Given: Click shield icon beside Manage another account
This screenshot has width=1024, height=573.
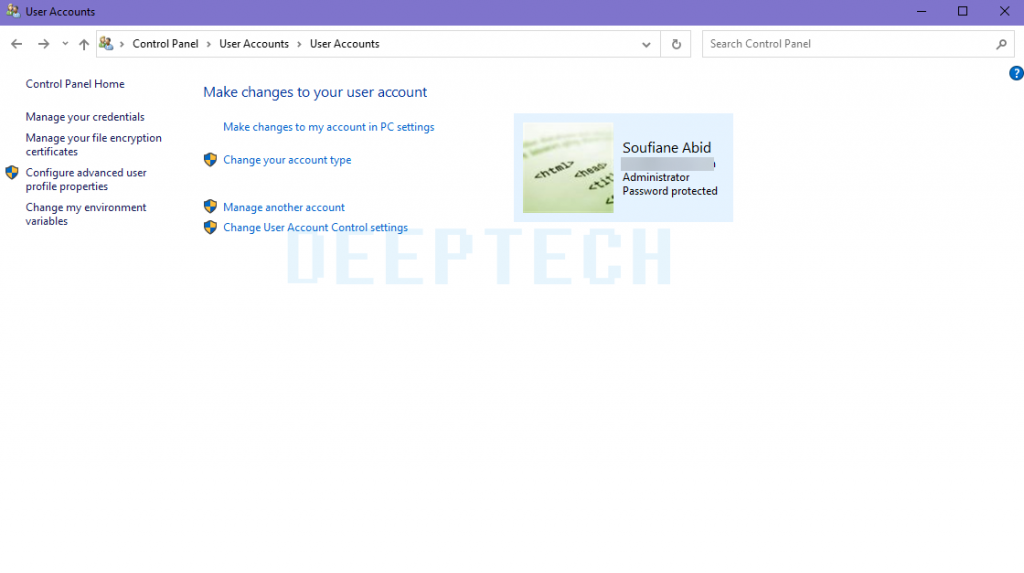Looking at the screenshot, I should click(x=210, y=206).
